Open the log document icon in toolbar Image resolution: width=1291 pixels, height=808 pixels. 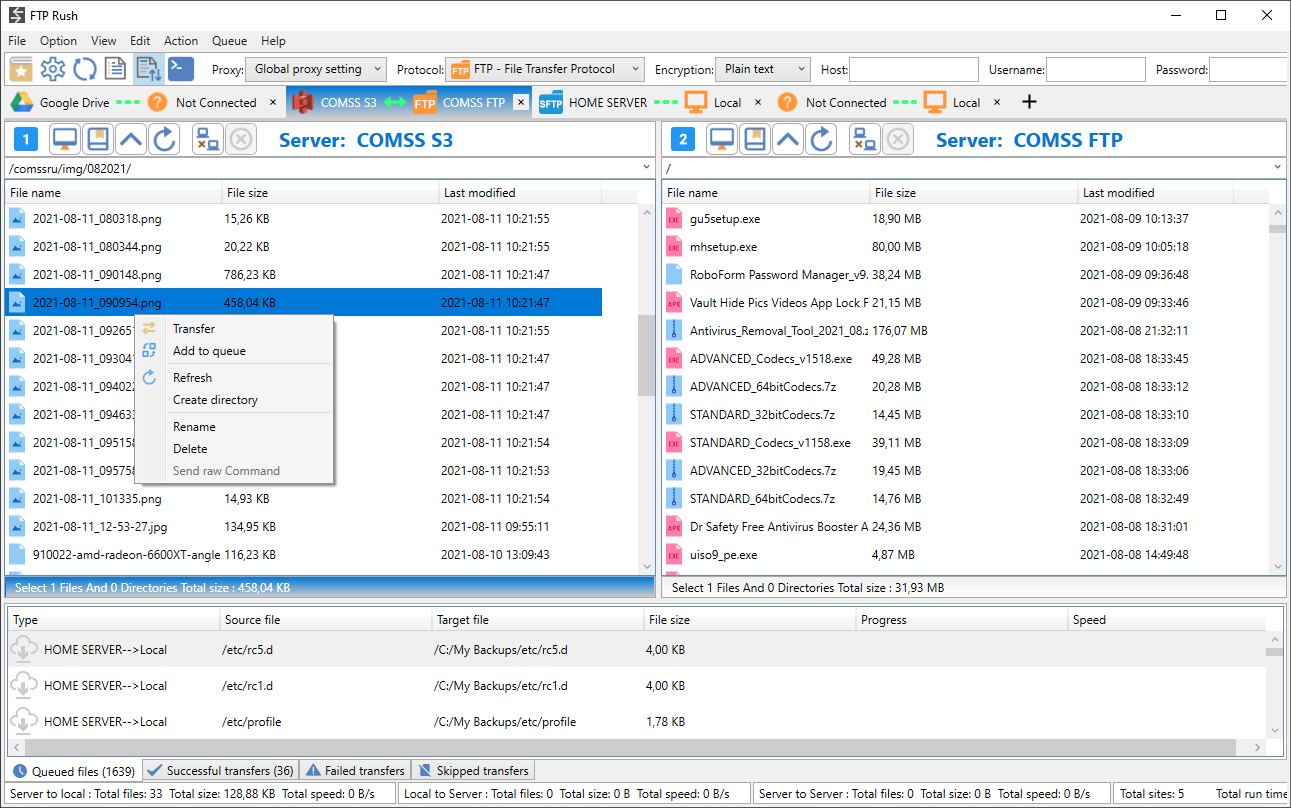point(116,69)
